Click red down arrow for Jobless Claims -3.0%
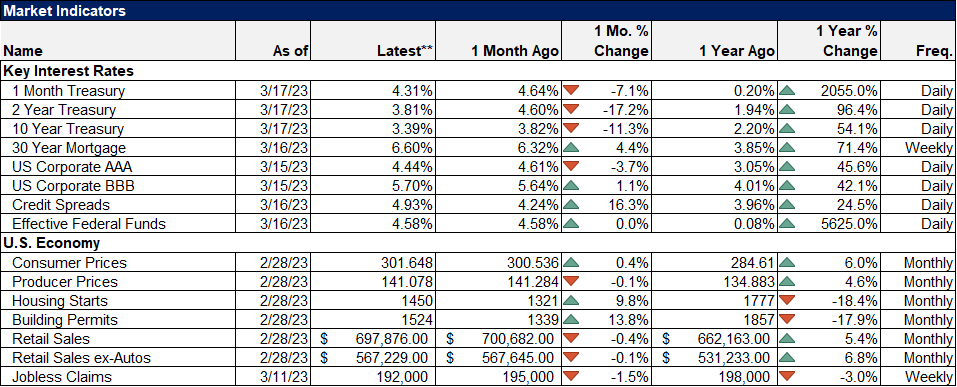This screenshot has height=387, width=957. pyautogui.click(x=787, y=377)
